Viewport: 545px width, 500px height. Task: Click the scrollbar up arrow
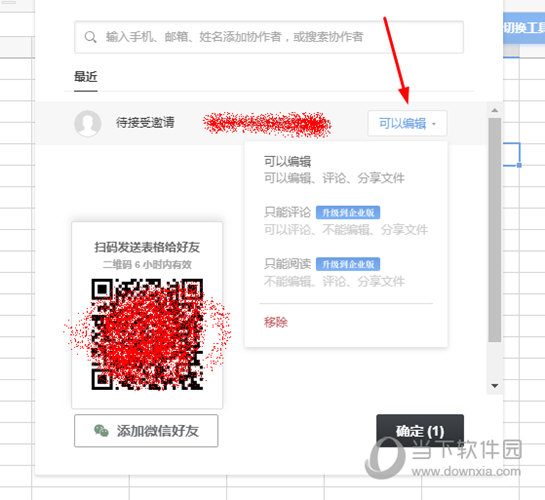[x=495, y=110]
